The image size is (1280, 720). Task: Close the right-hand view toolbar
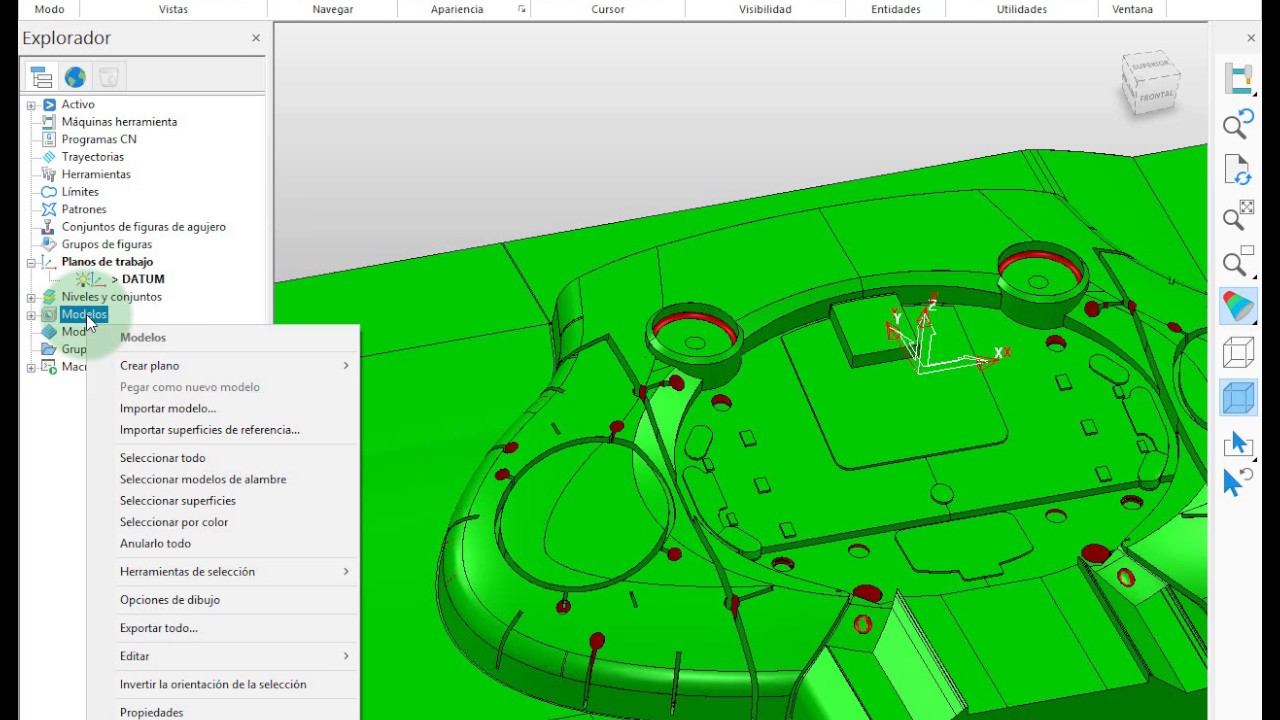click(x=1251, y=38)
